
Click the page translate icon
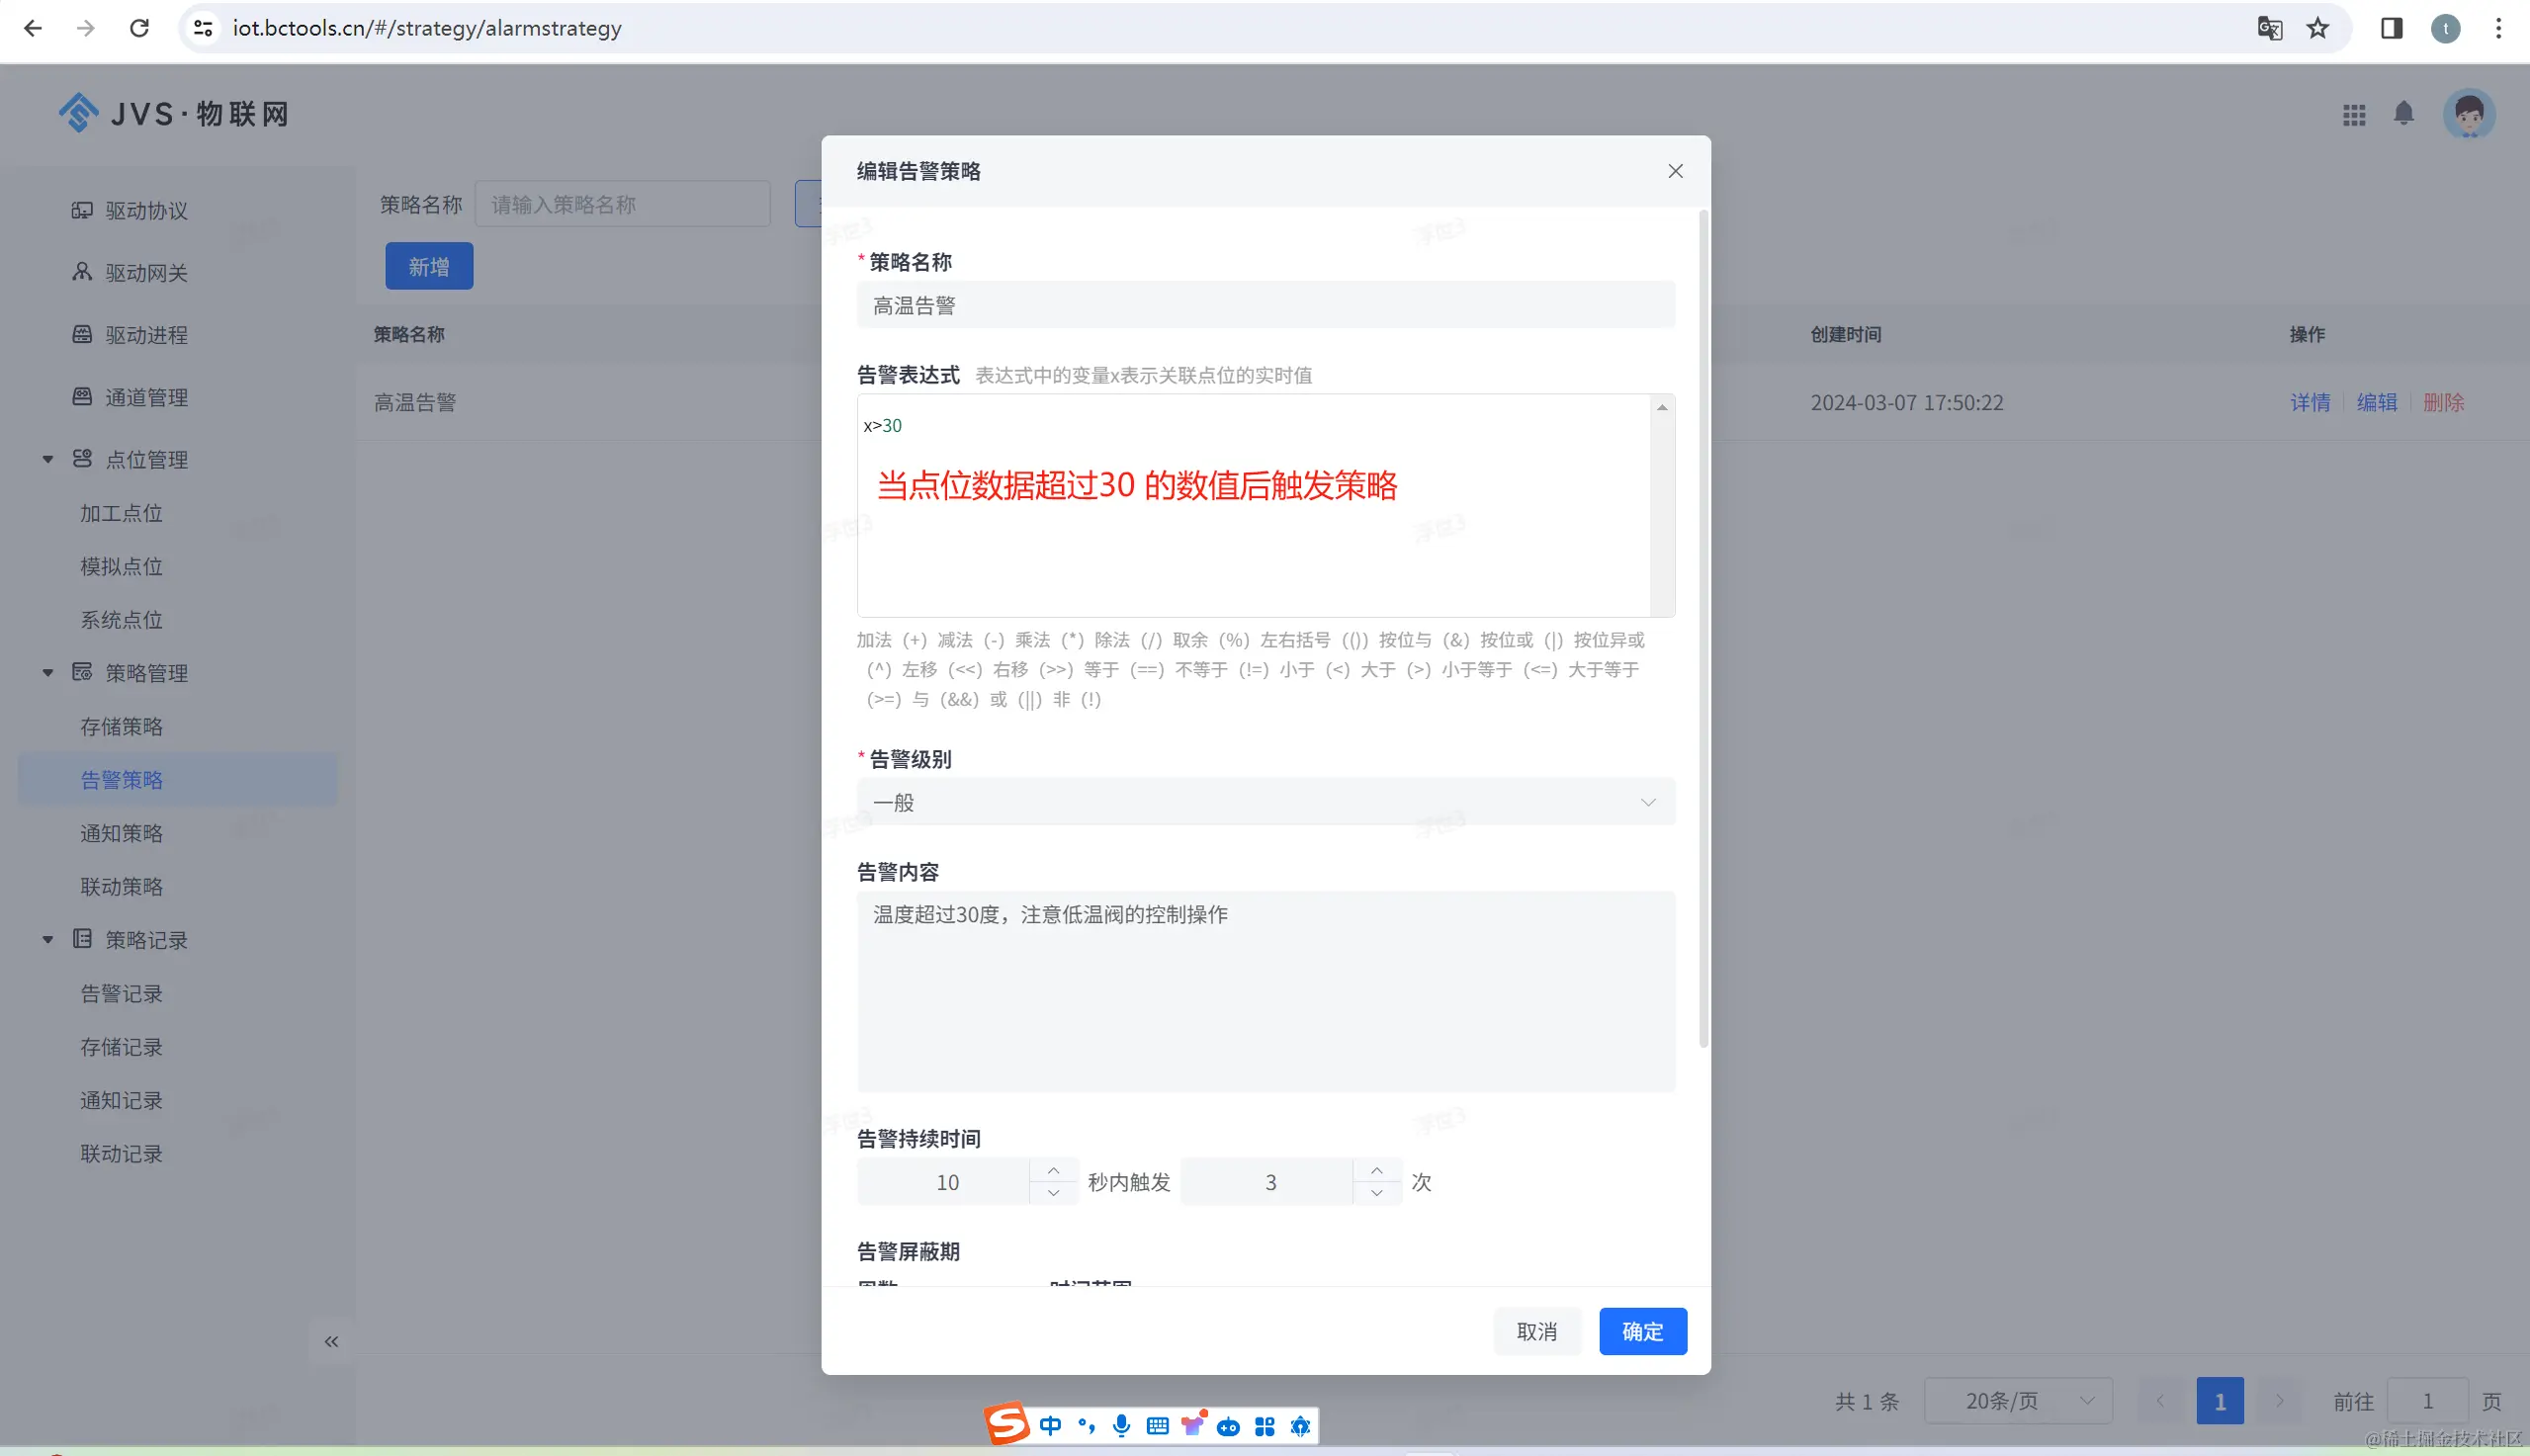point(2269,28)
